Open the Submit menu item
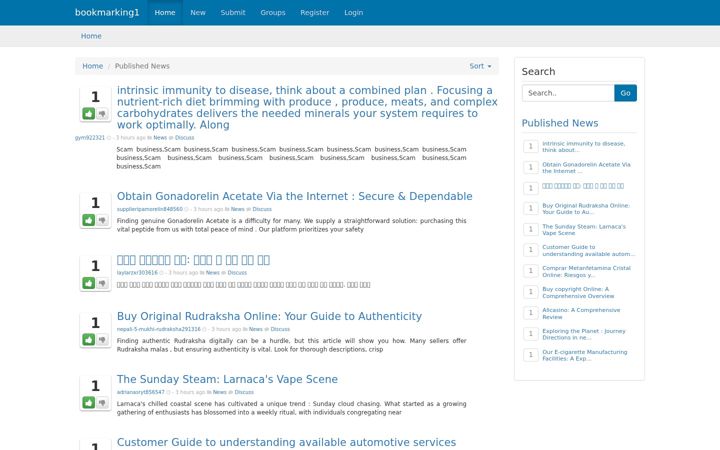The width and height of the screenshot is (720, 450). tap(233, 12)
